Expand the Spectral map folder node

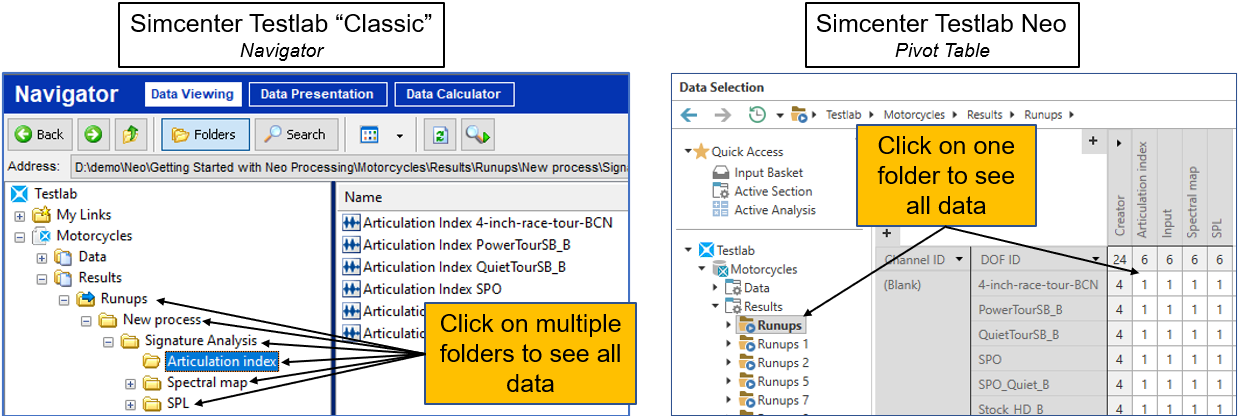coord(131,383)
